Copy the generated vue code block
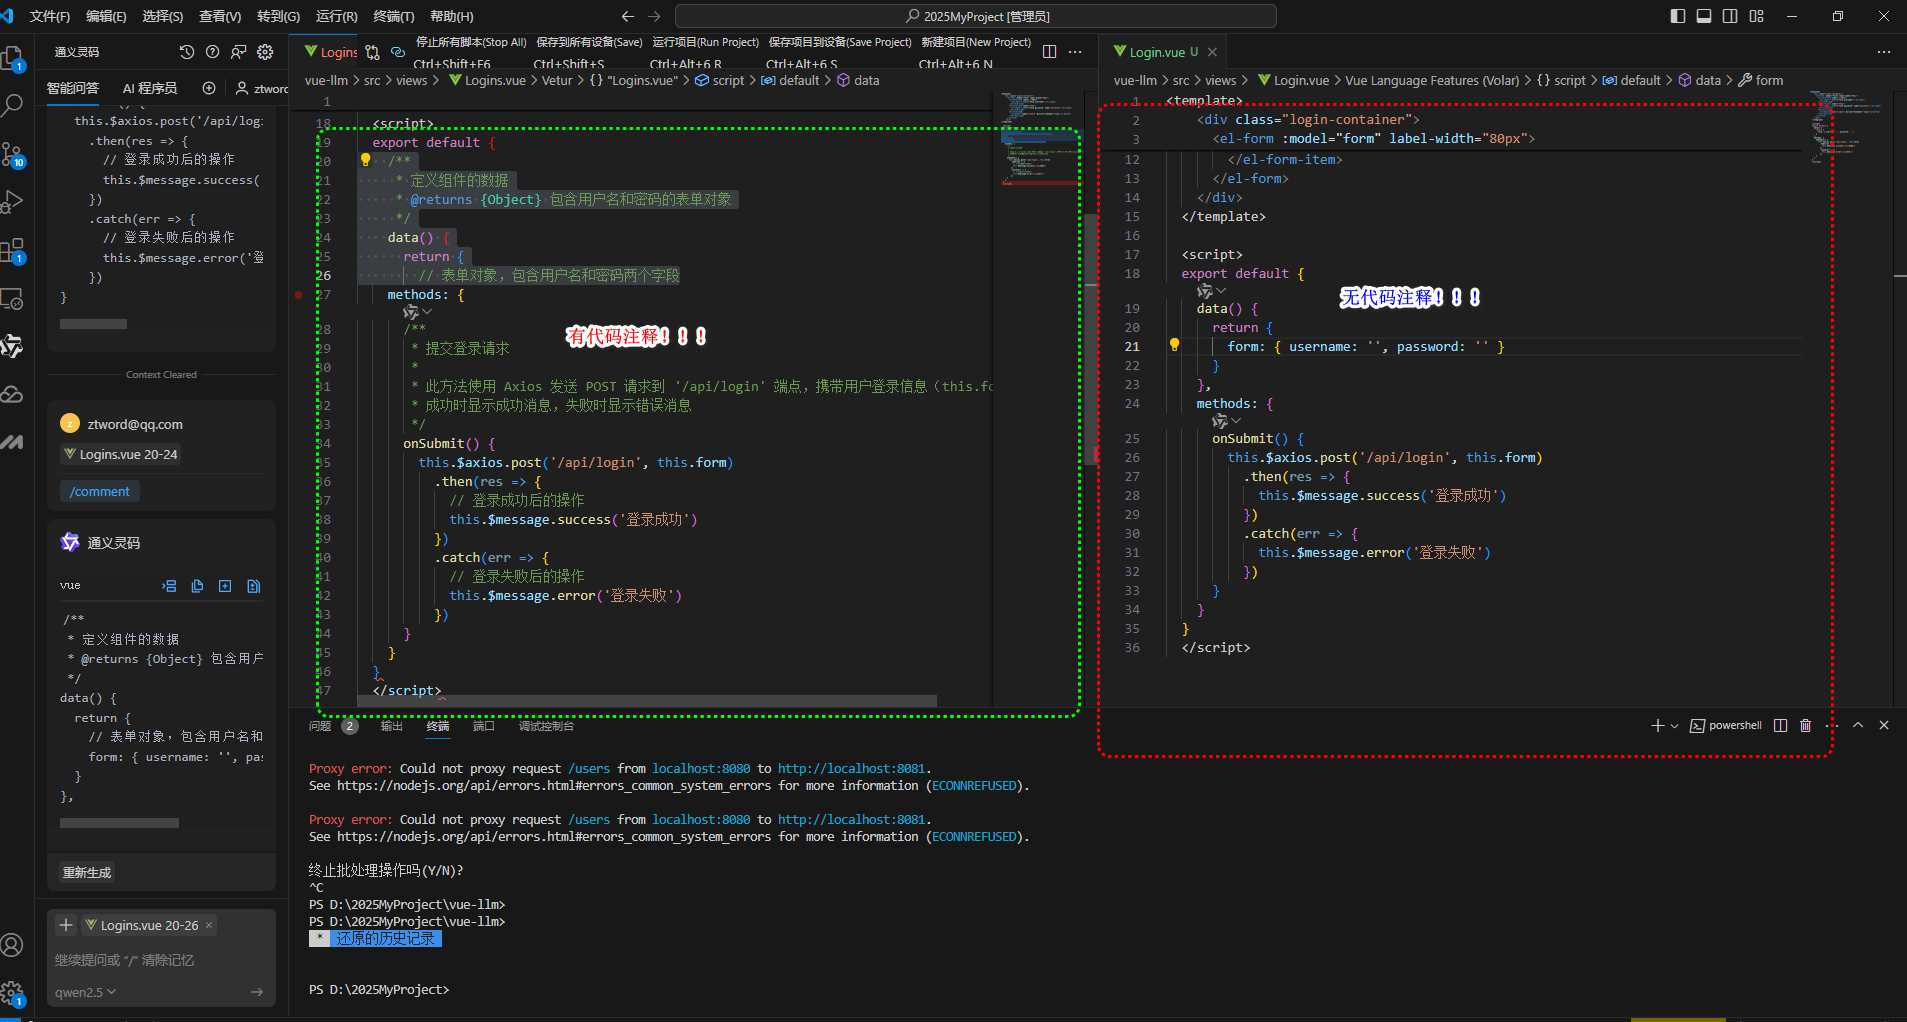 [x=197, y=586]
